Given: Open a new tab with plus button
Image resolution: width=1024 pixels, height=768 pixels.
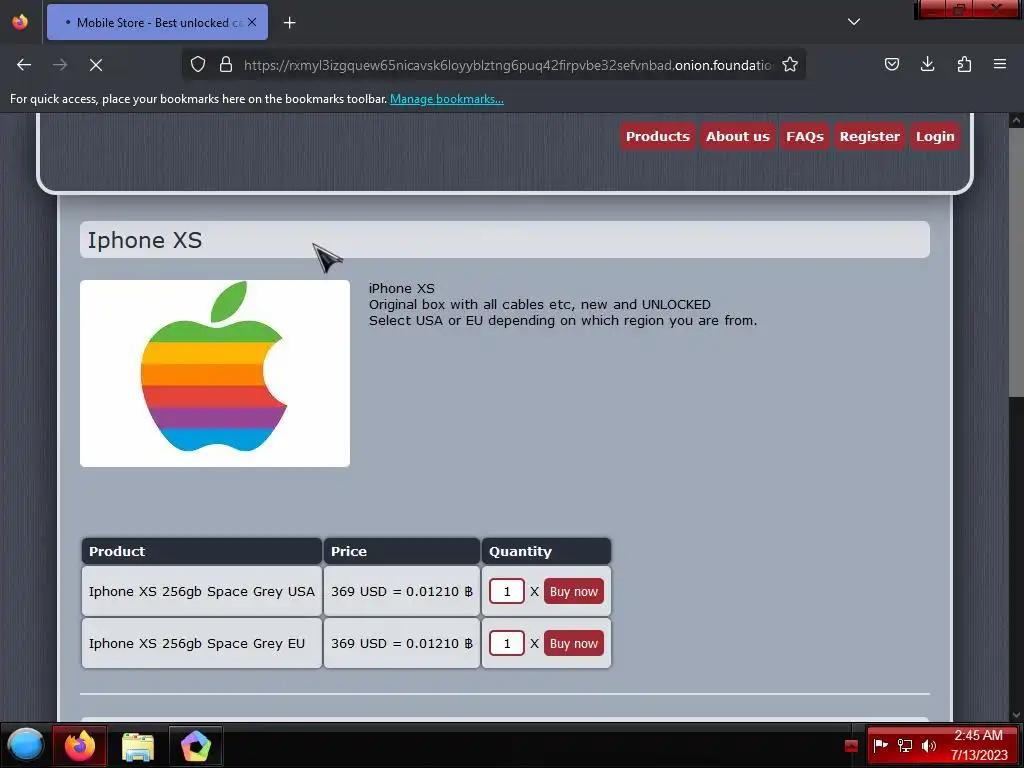Looking at the screenshot, I should pyautogui.click(x=290, y=23).
